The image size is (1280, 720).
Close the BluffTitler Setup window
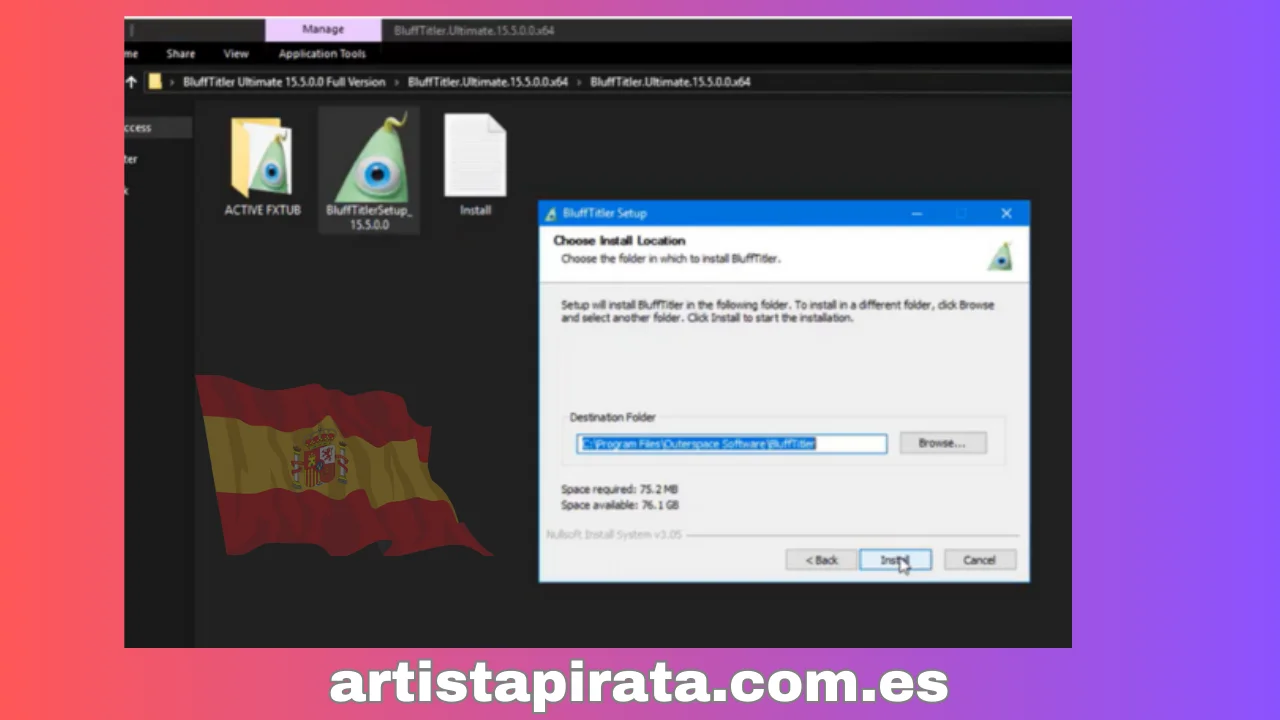point(1006,213)
